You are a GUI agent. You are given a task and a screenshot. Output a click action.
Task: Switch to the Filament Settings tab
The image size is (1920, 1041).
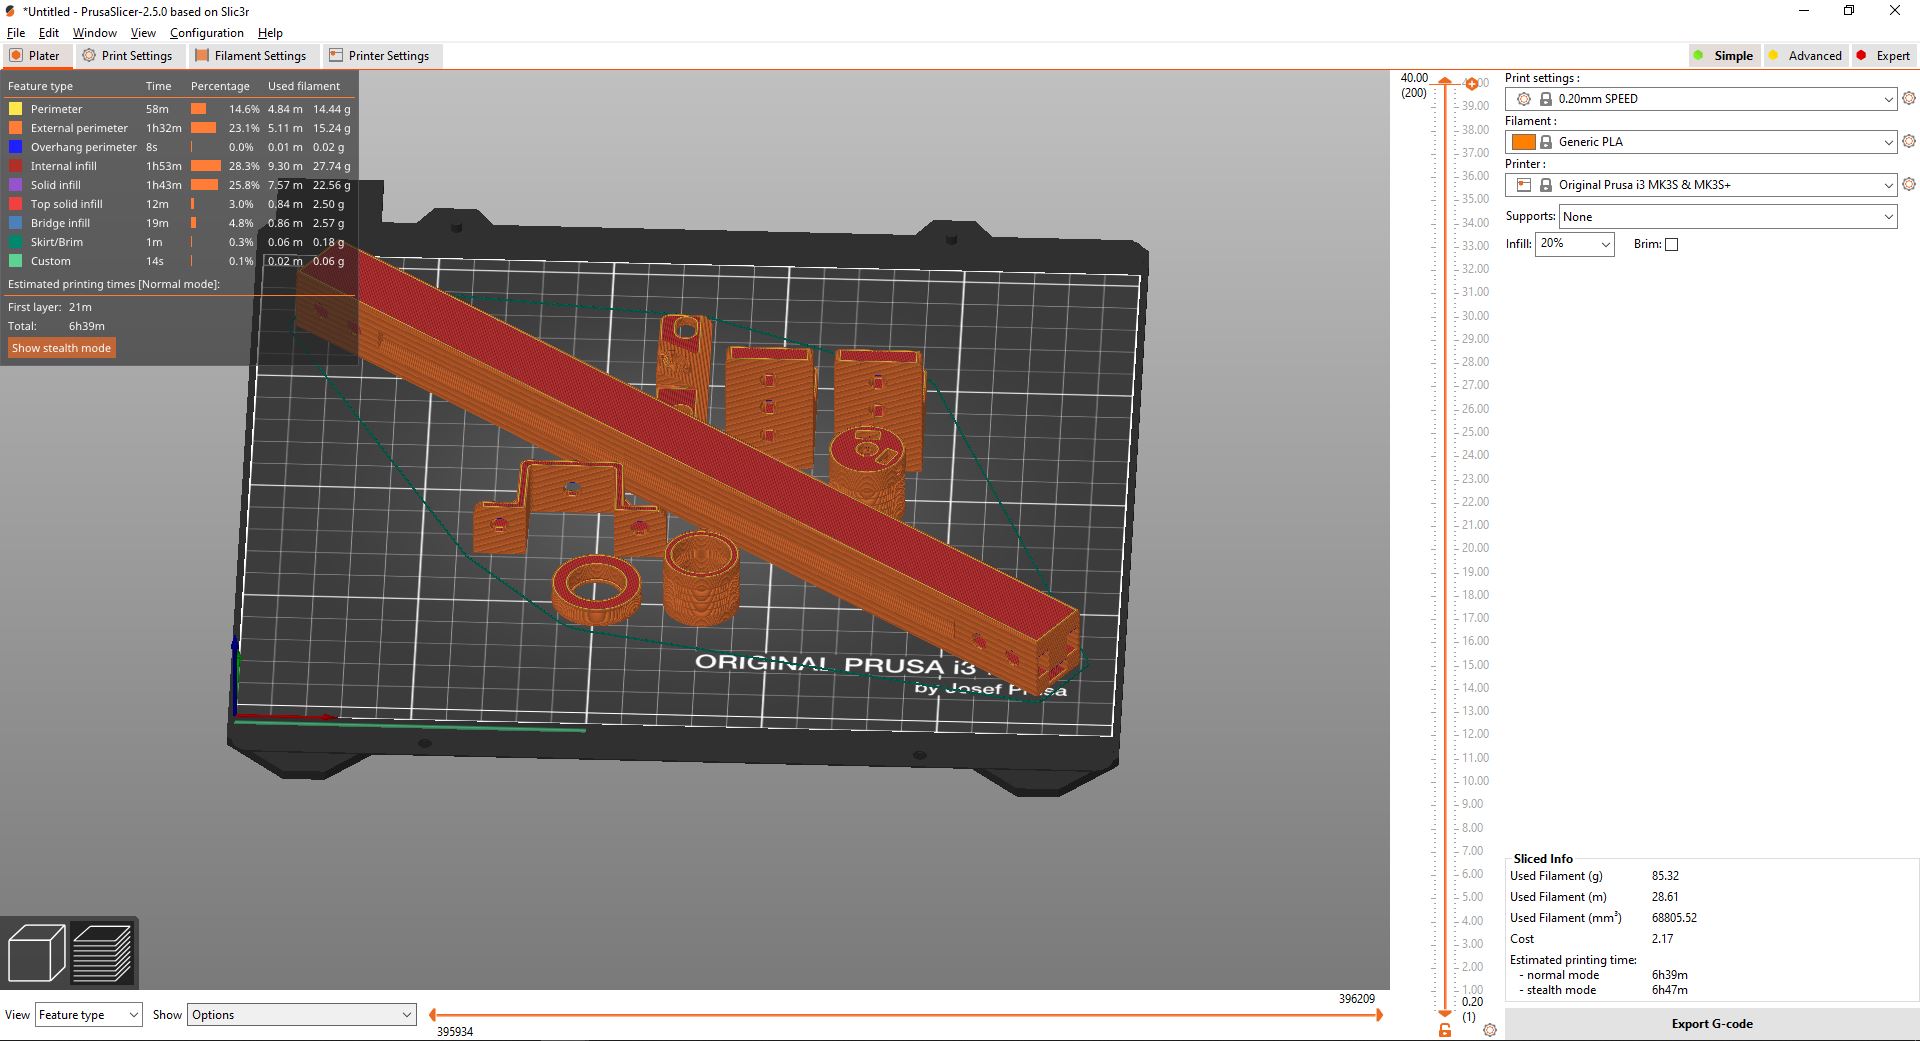[252, 56]
